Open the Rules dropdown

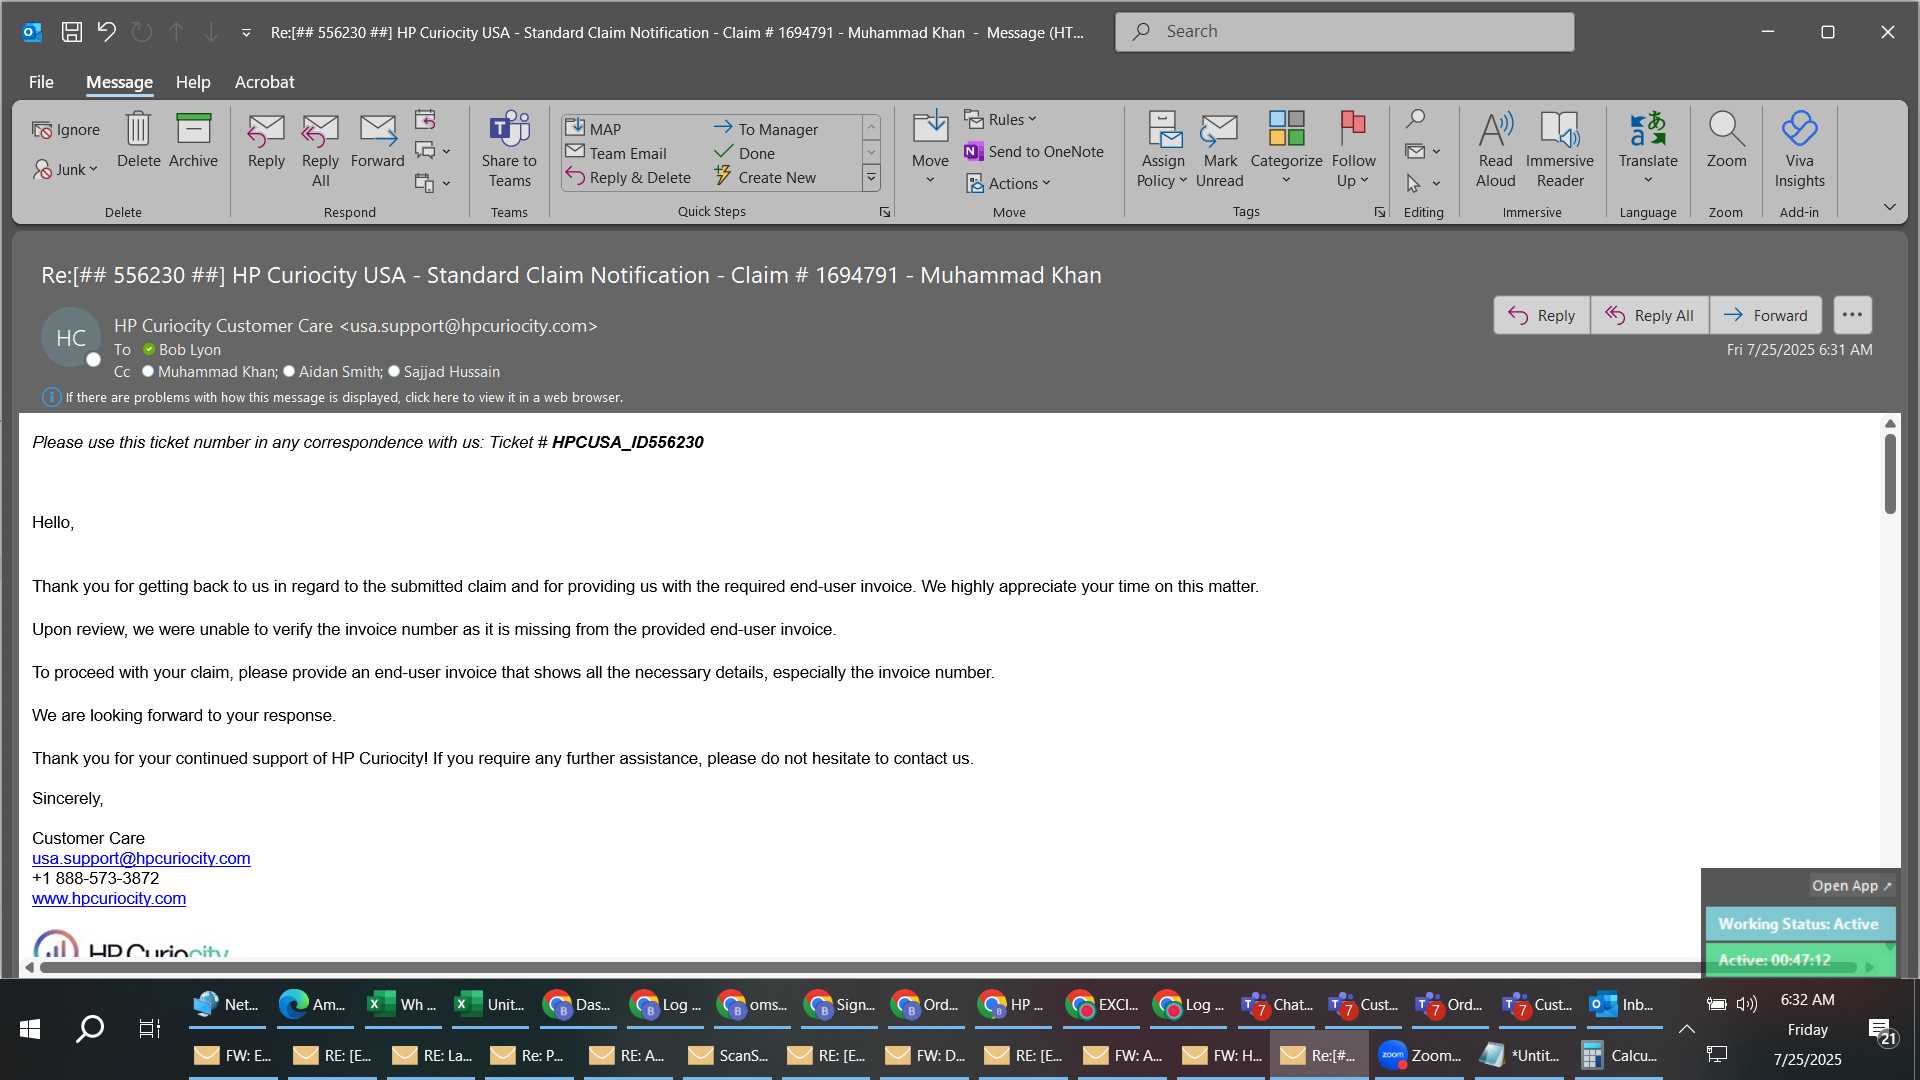1001,119
